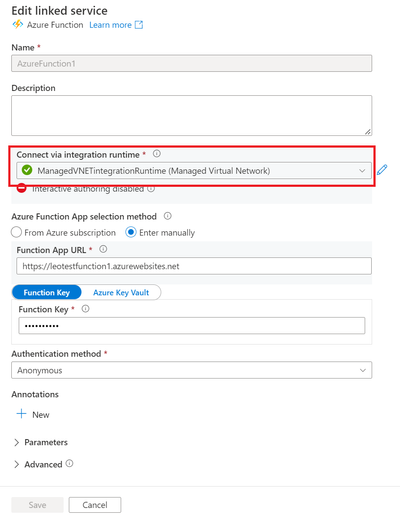400x517 pixels.
Task: Click the pencil edit integration runtime icon
Action: 382,170
